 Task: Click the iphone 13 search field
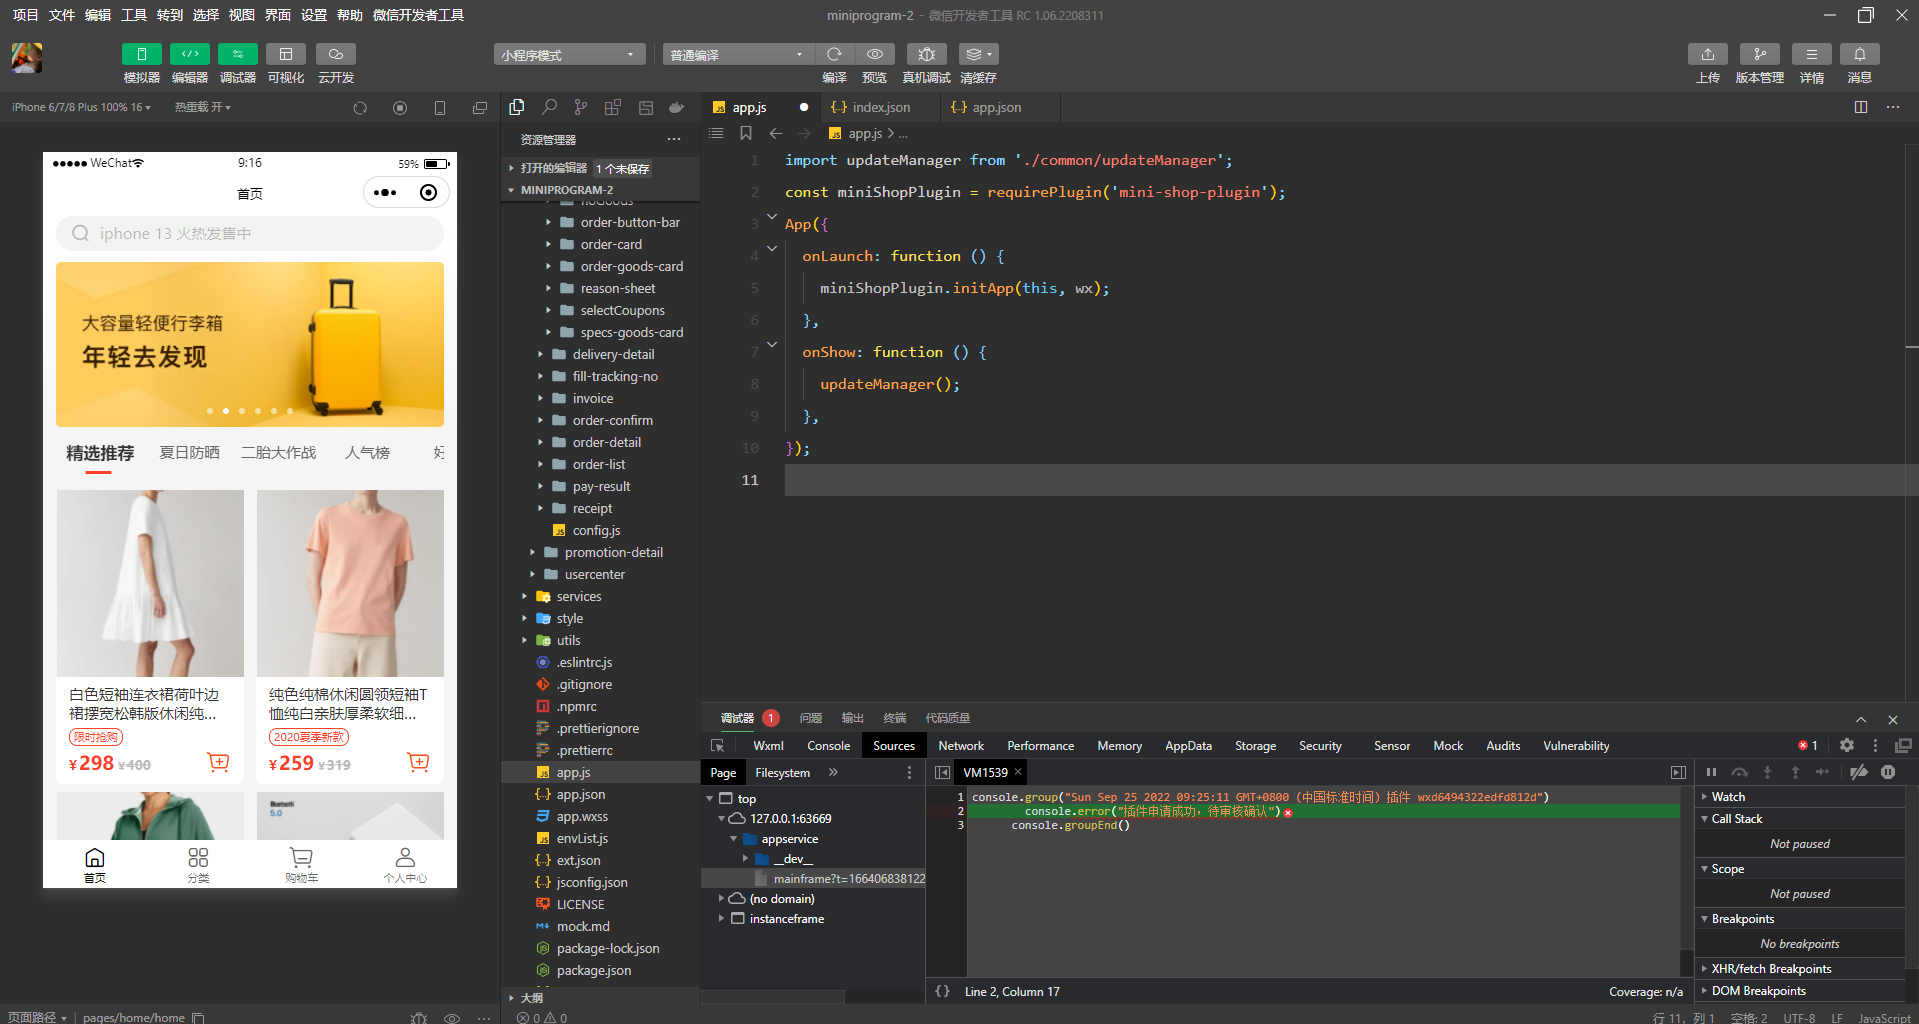[x=250, y=234]
